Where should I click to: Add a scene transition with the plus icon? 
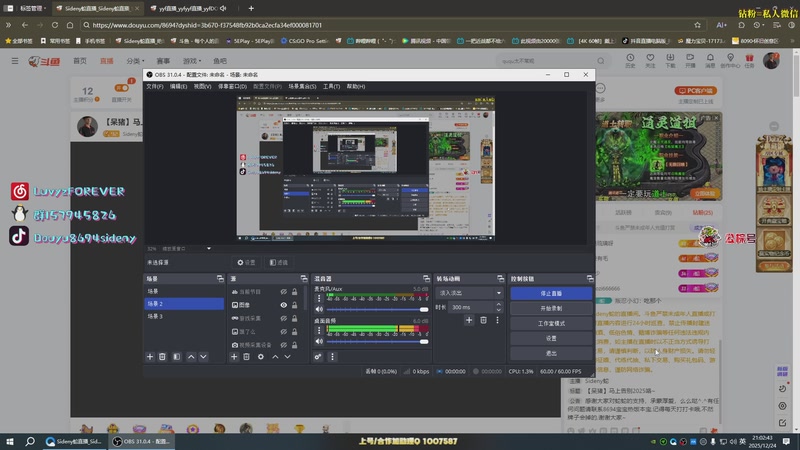pos(469,320)
